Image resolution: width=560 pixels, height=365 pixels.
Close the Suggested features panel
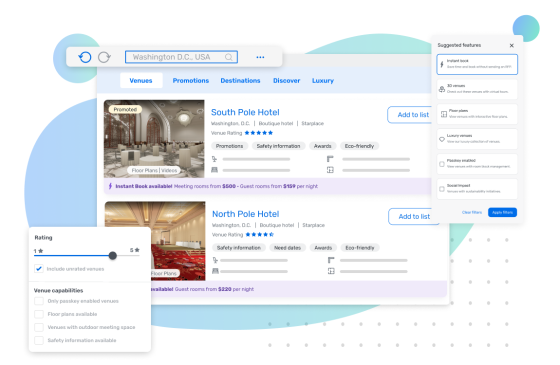tap(511, 45)
